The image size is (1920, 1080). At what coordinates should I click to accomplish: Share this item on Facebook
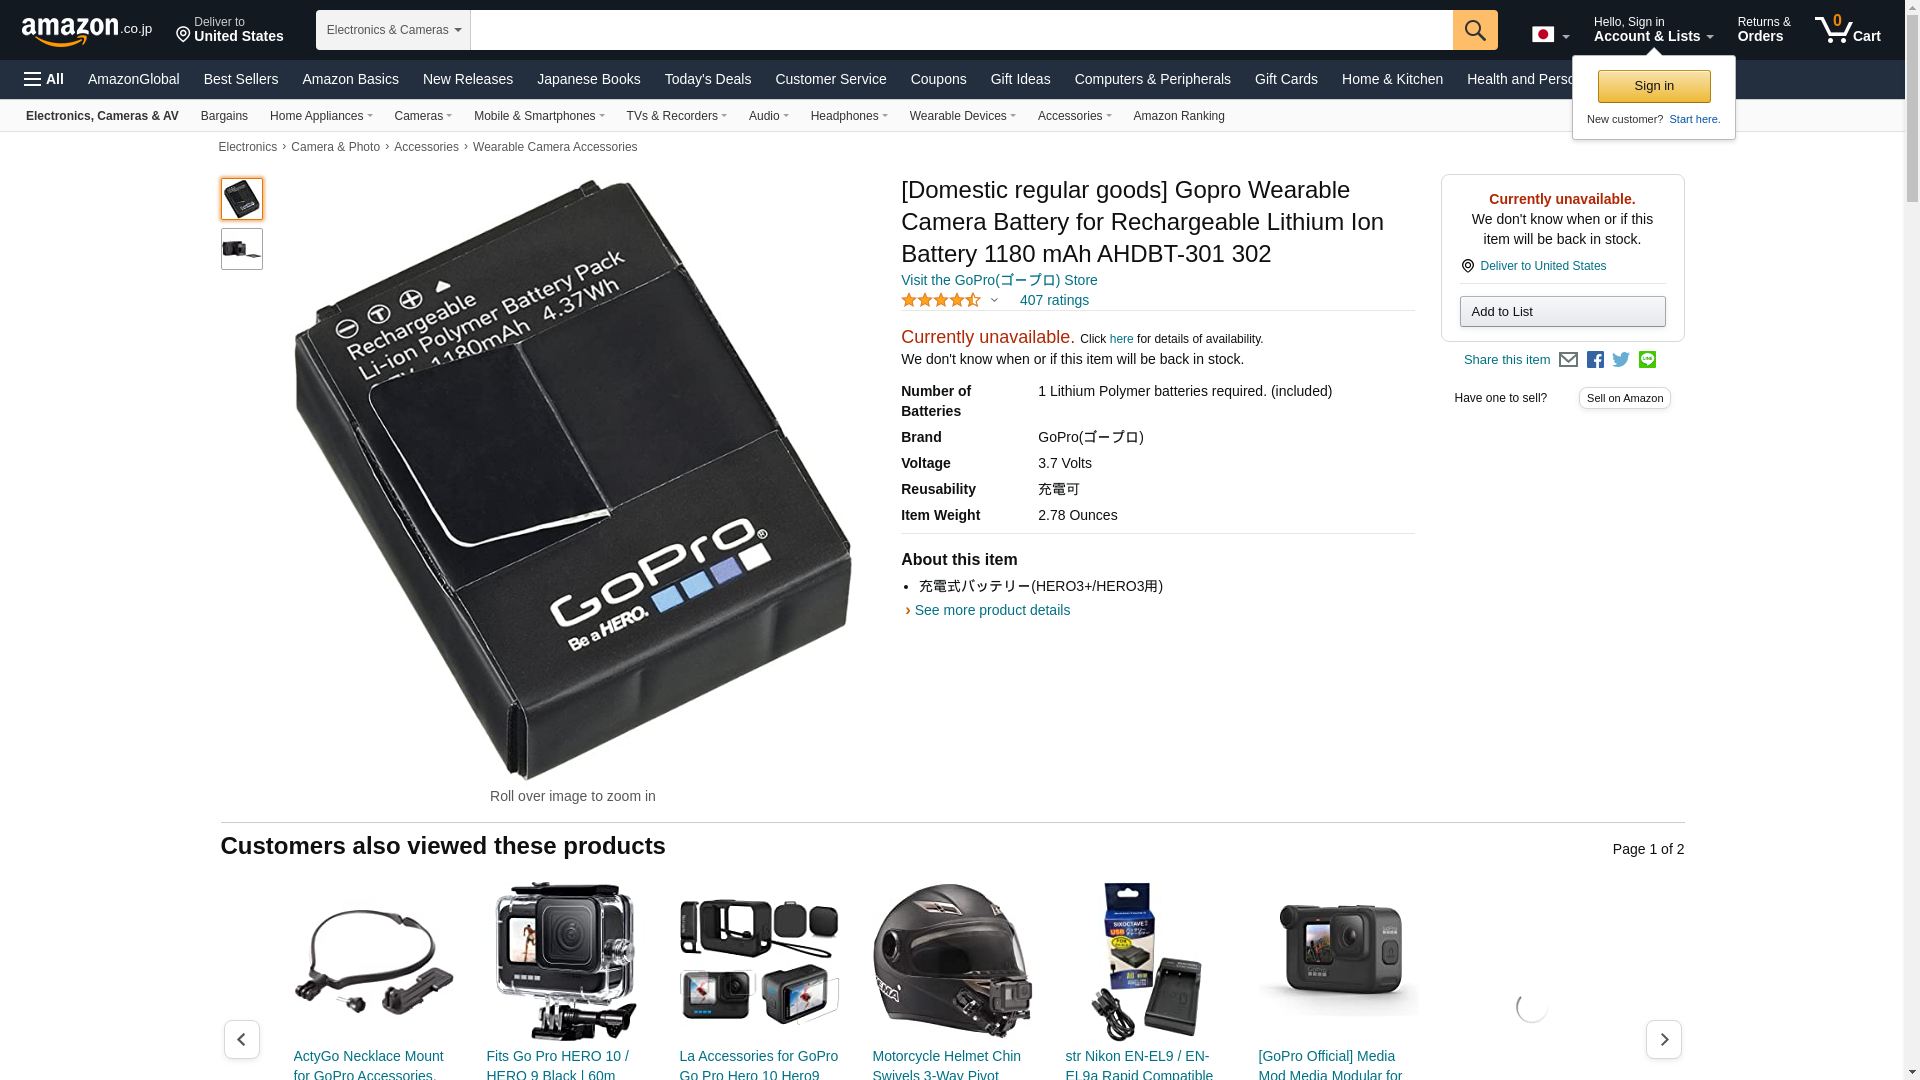[x=1595, y=360]
